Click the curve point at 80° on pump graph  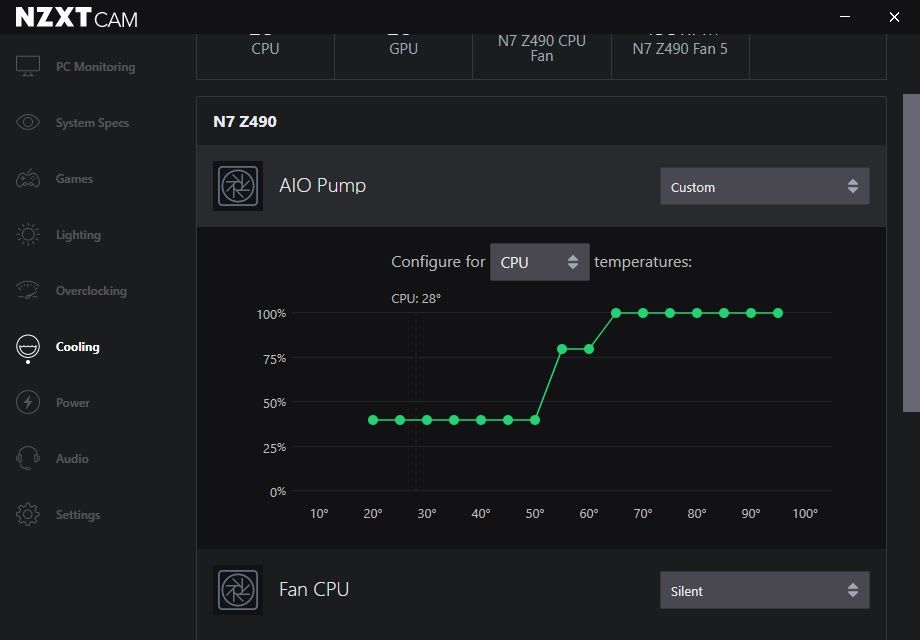click(x=696, y=313)
